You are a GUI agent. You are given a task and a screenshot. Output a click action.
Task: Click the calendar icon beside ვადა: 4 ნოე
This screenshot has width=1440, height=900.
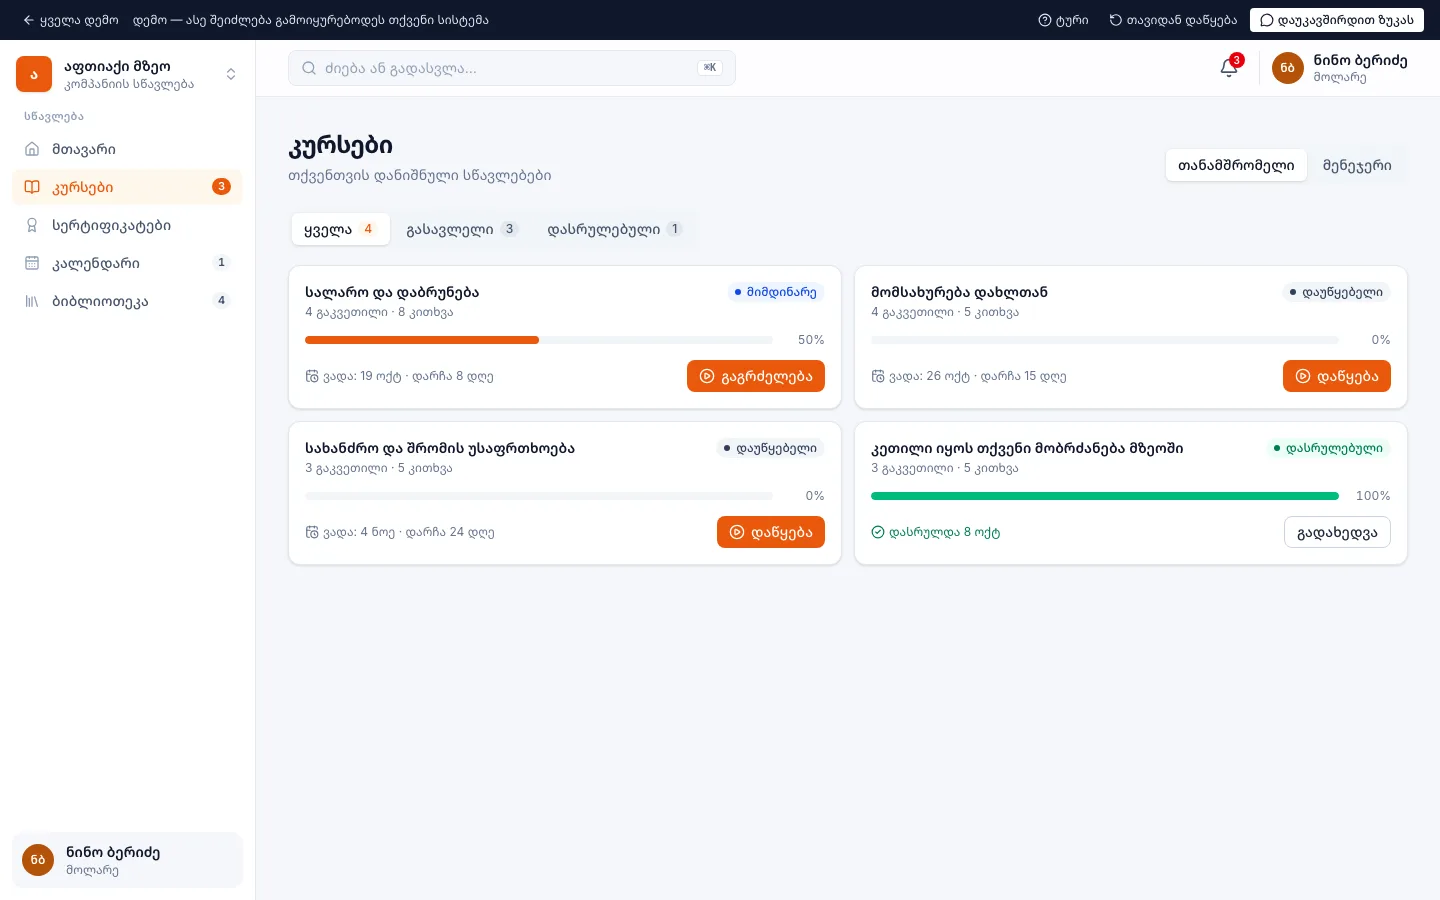click(312, 532)
